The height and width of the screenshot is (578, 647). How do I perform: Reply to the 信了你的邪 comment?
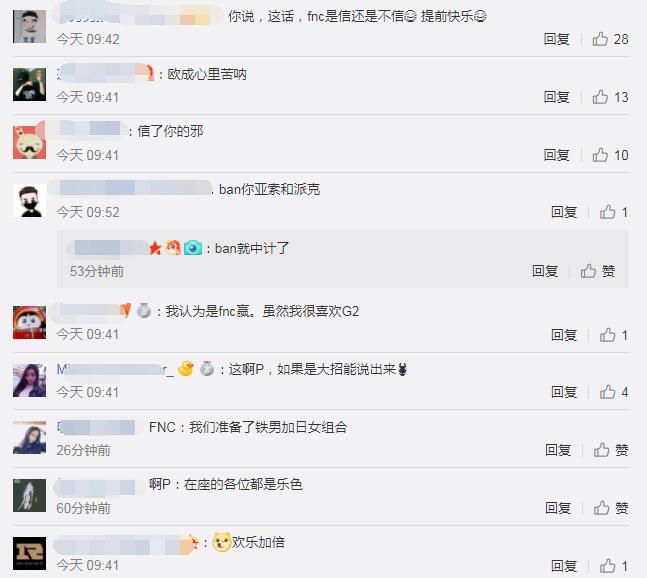tap(557, 155)
